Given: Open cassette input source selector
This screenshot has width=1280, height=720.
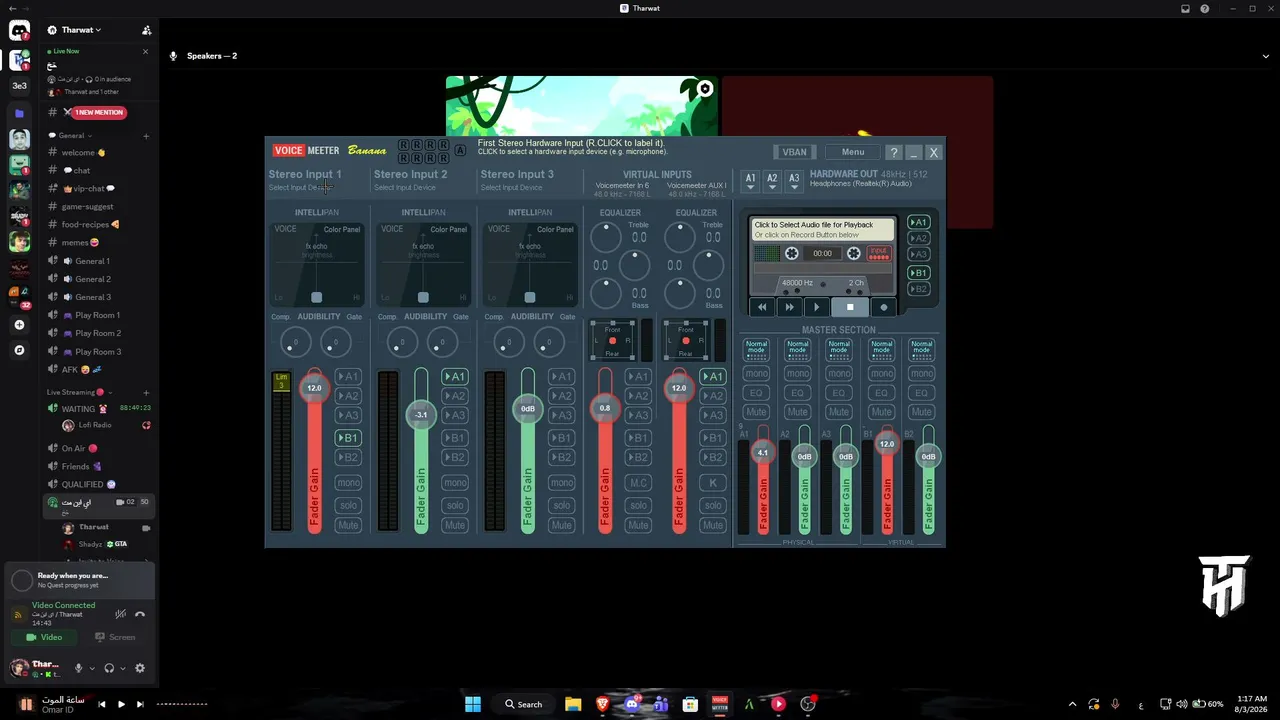Looking at the screenshot, I should [878, 254].
